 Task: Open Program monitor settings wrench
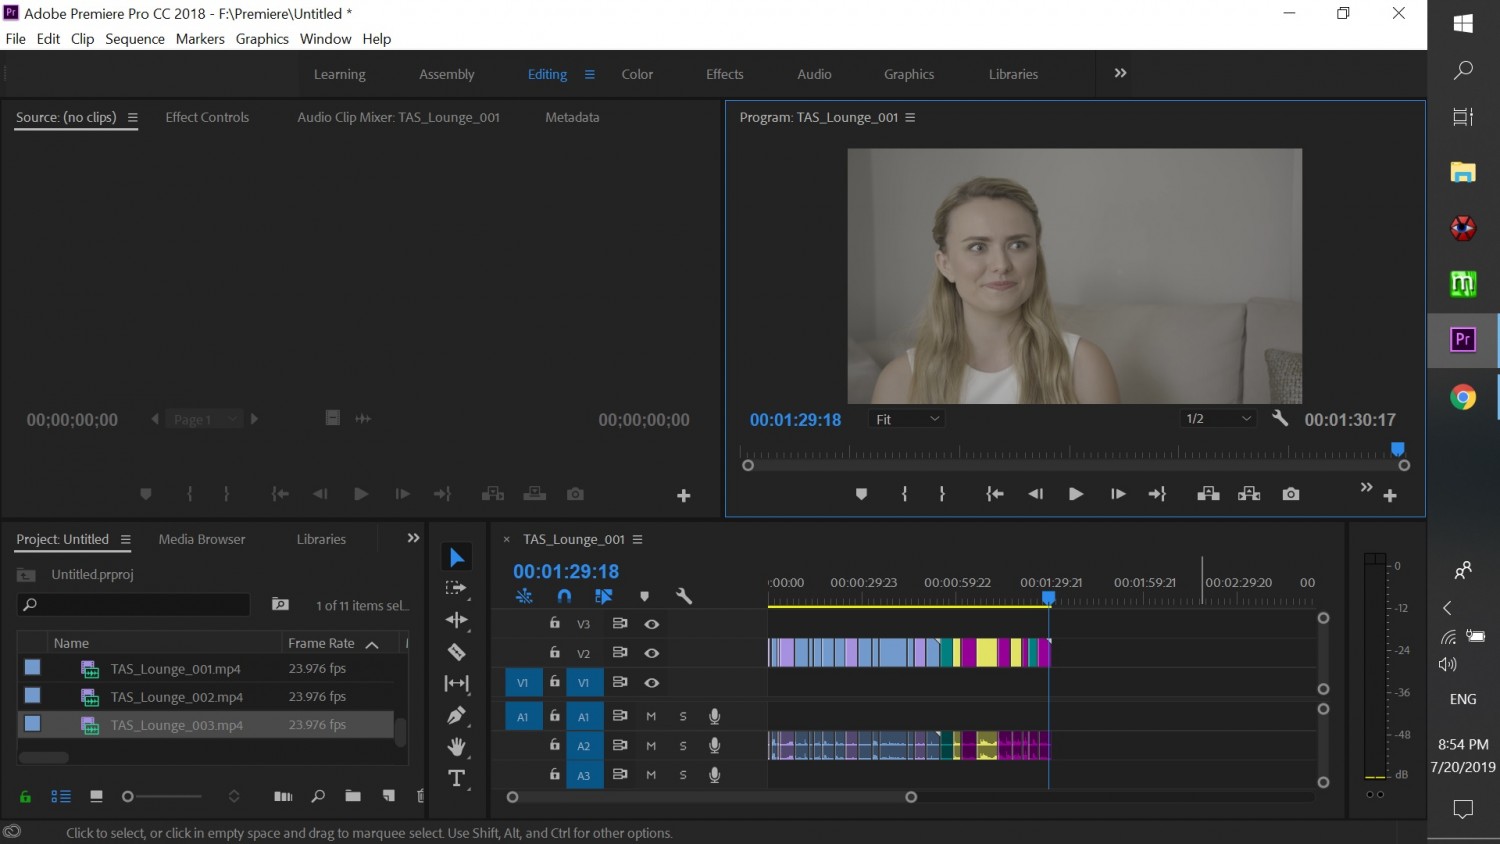tap(1280, 419)
